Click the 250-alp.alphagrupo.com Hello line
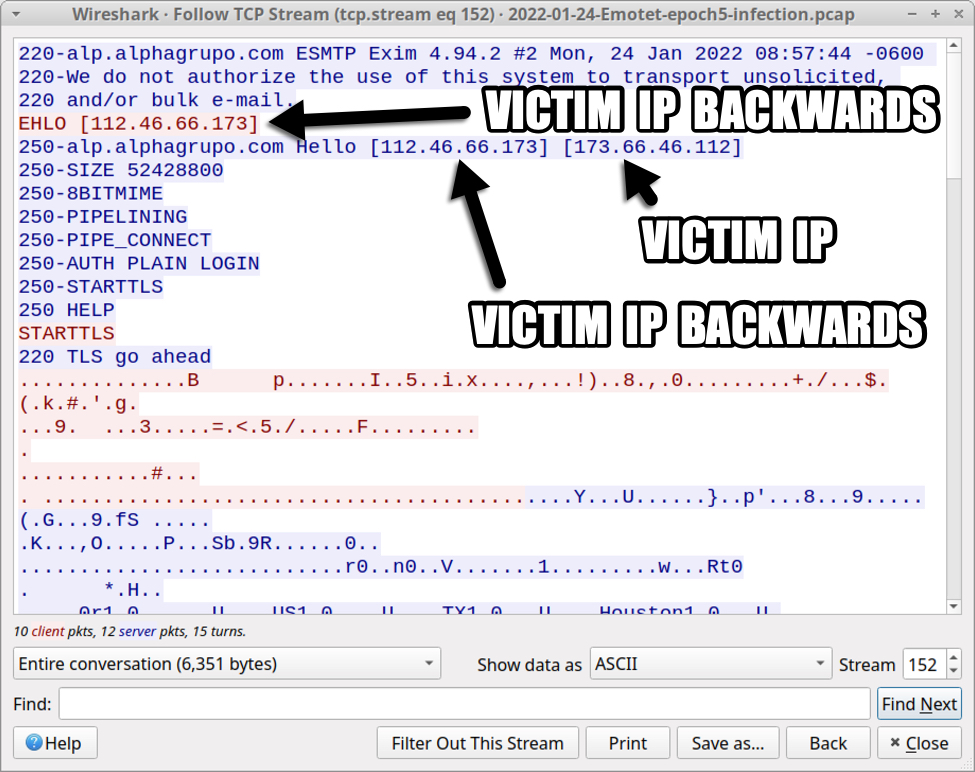 pos(380,147)
